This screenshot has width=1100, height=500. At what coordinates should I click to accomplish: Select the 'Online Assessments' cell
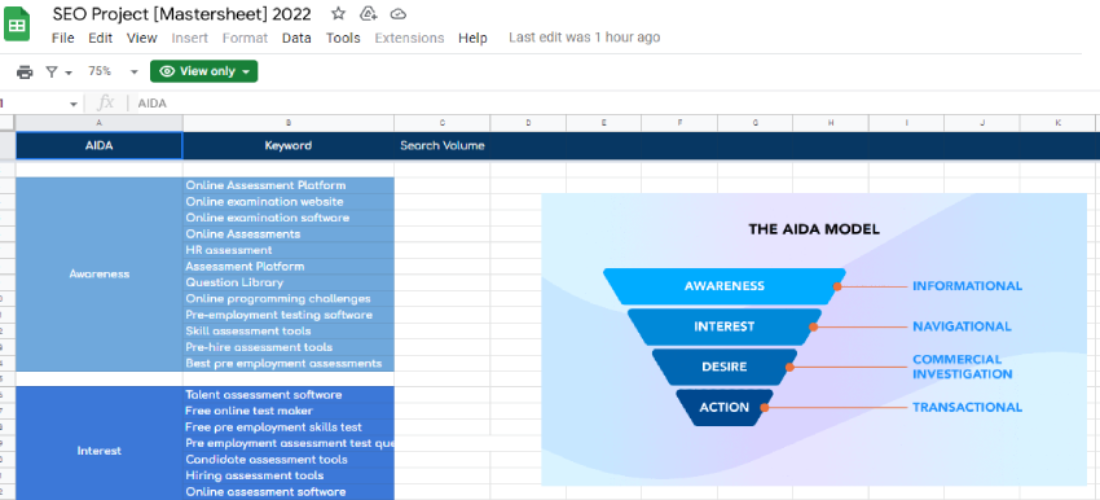(x=288, y=234)
